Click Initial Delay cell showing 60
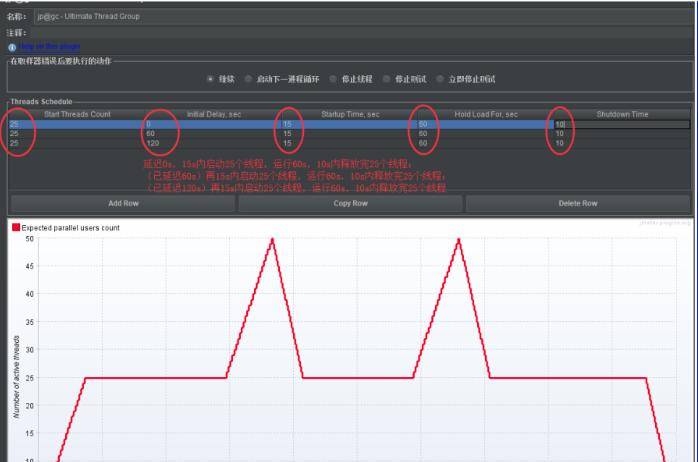This screenshot has height=462, width=698. point(214,134)
